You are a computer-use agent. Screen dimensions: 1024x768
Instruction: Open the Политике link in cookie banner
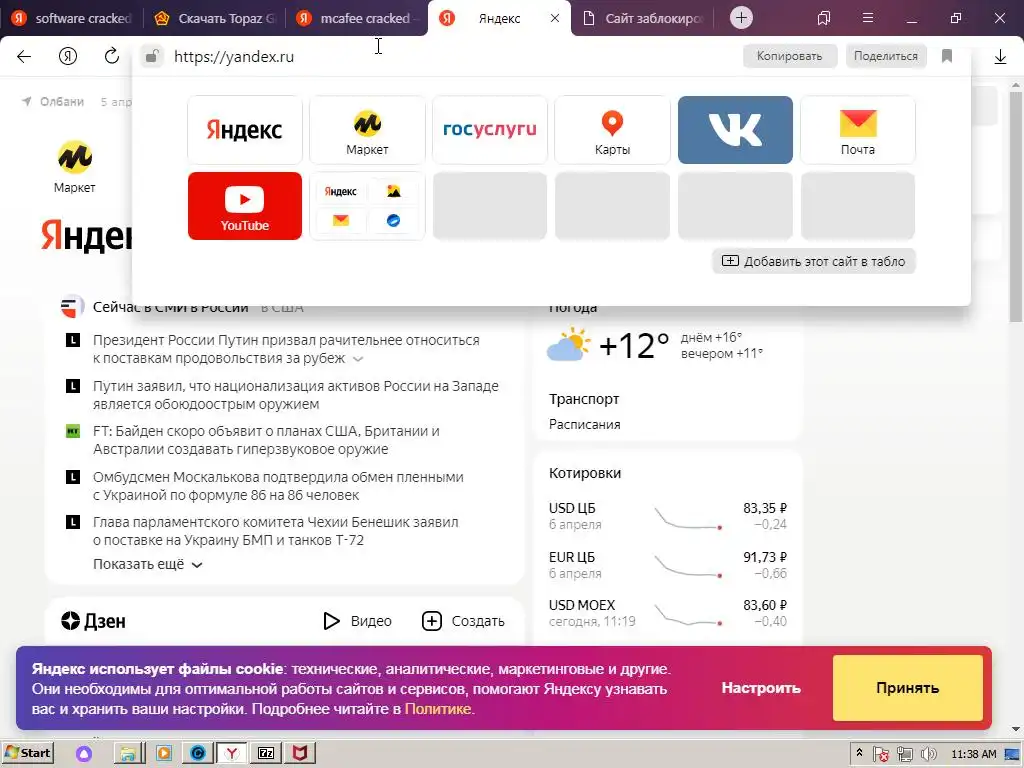438,709
